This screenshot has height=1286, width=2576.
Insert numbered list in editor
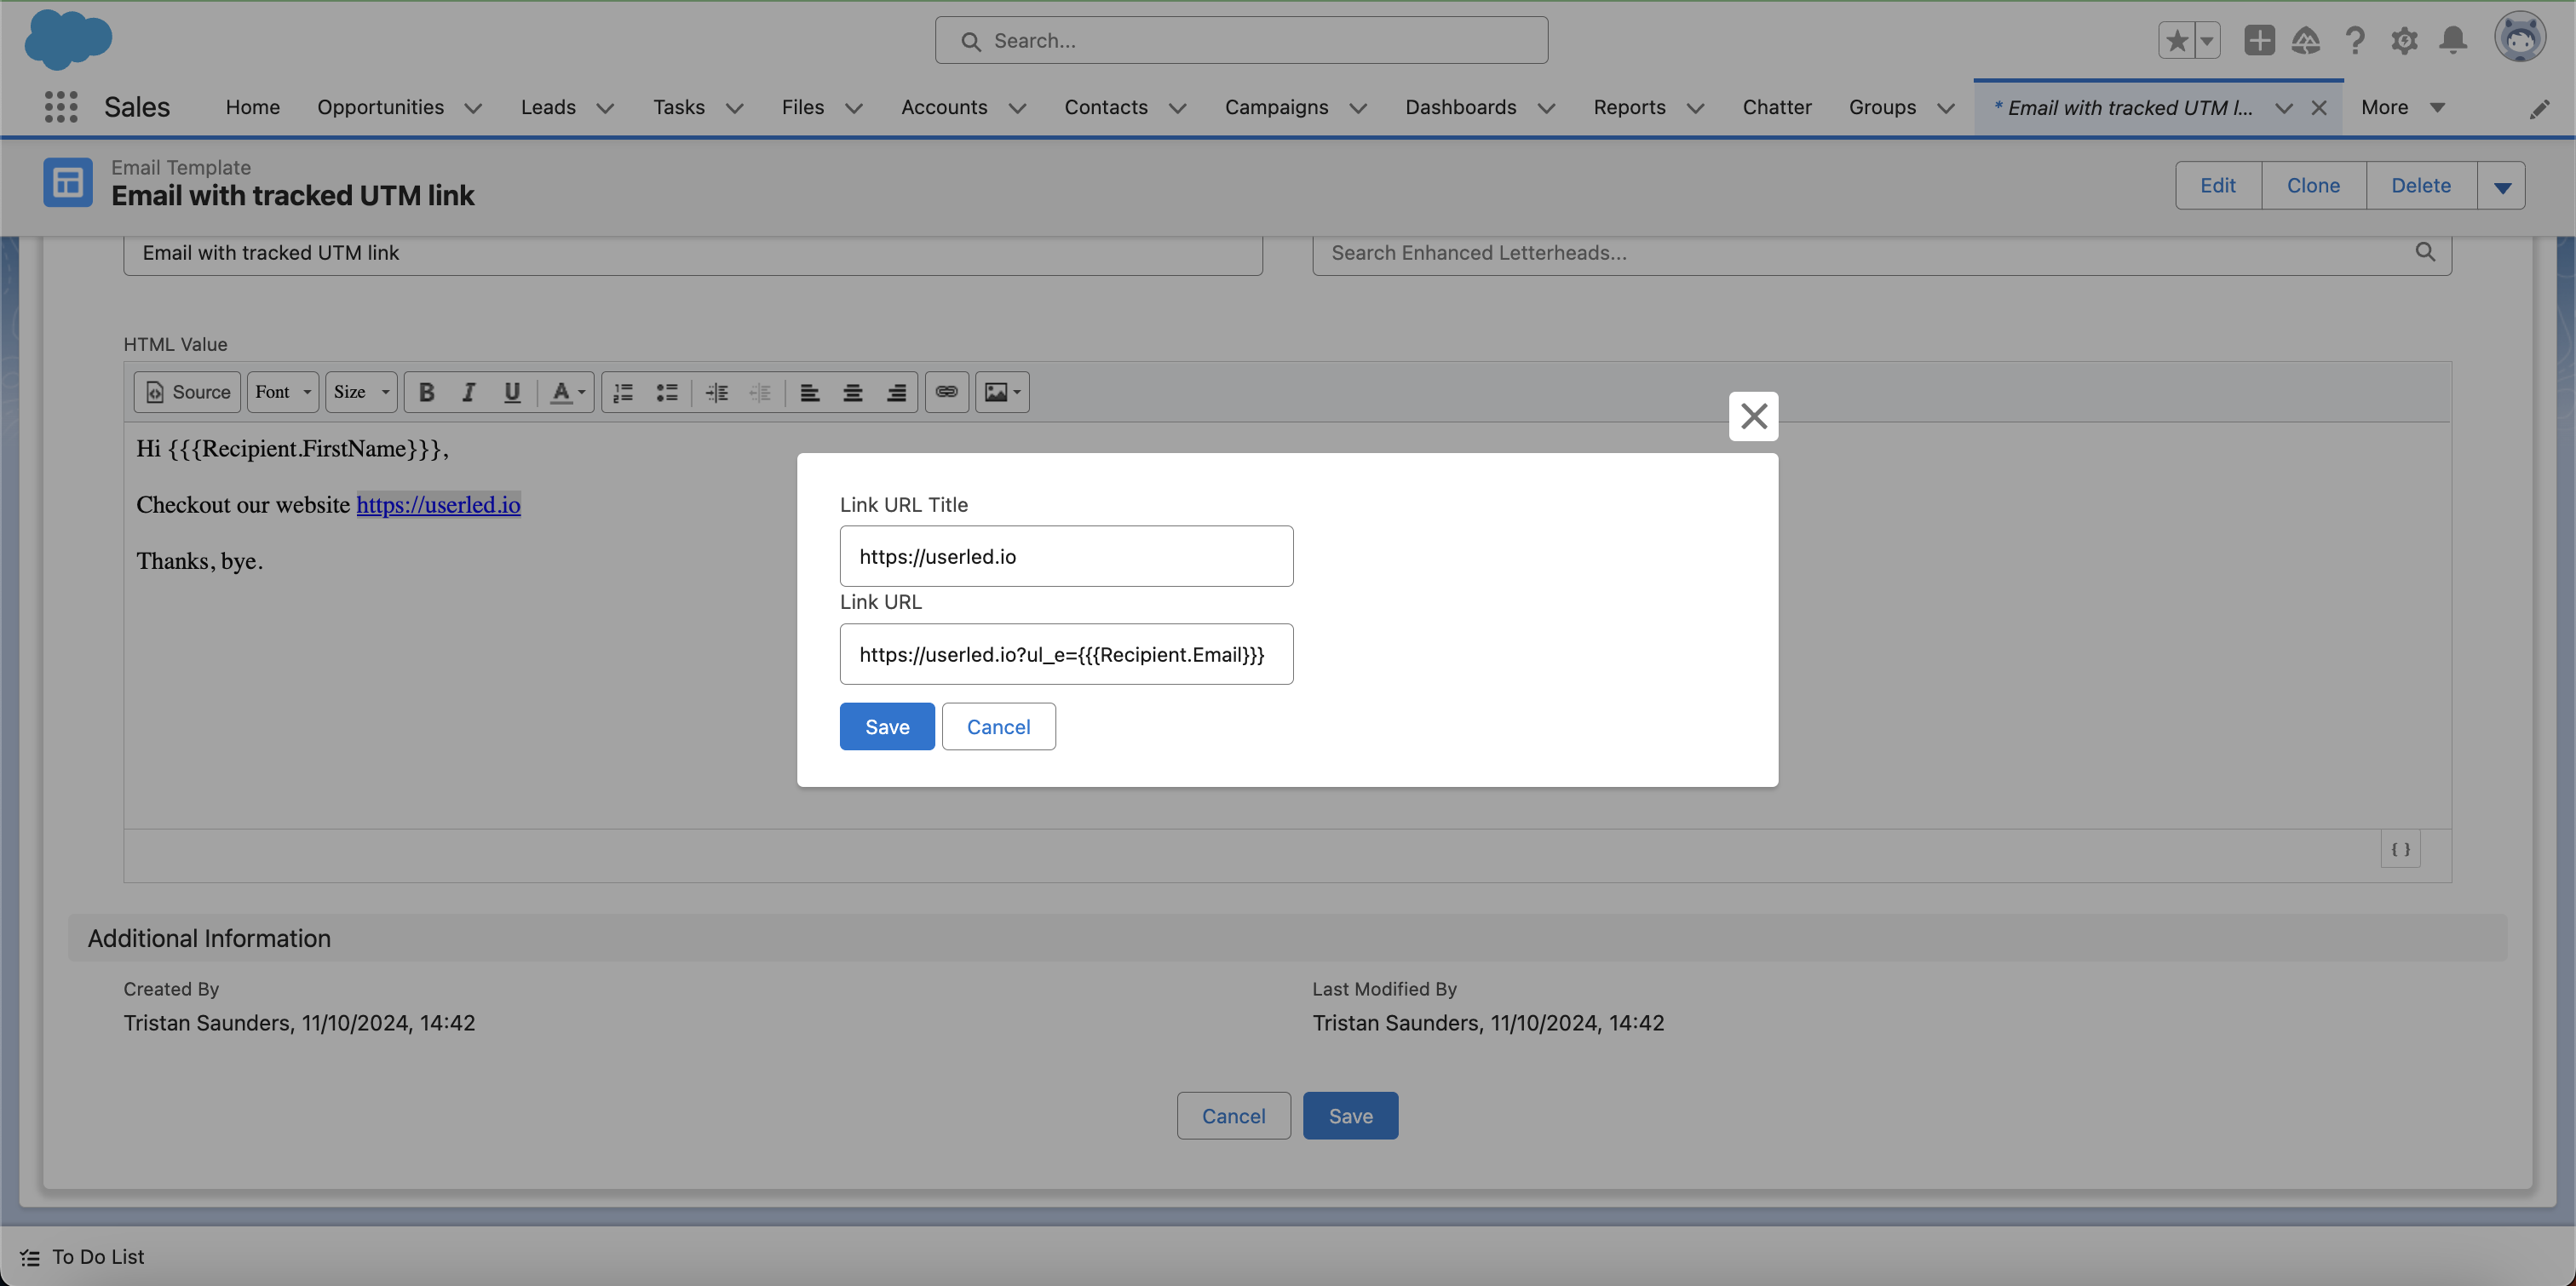point(623,392)
